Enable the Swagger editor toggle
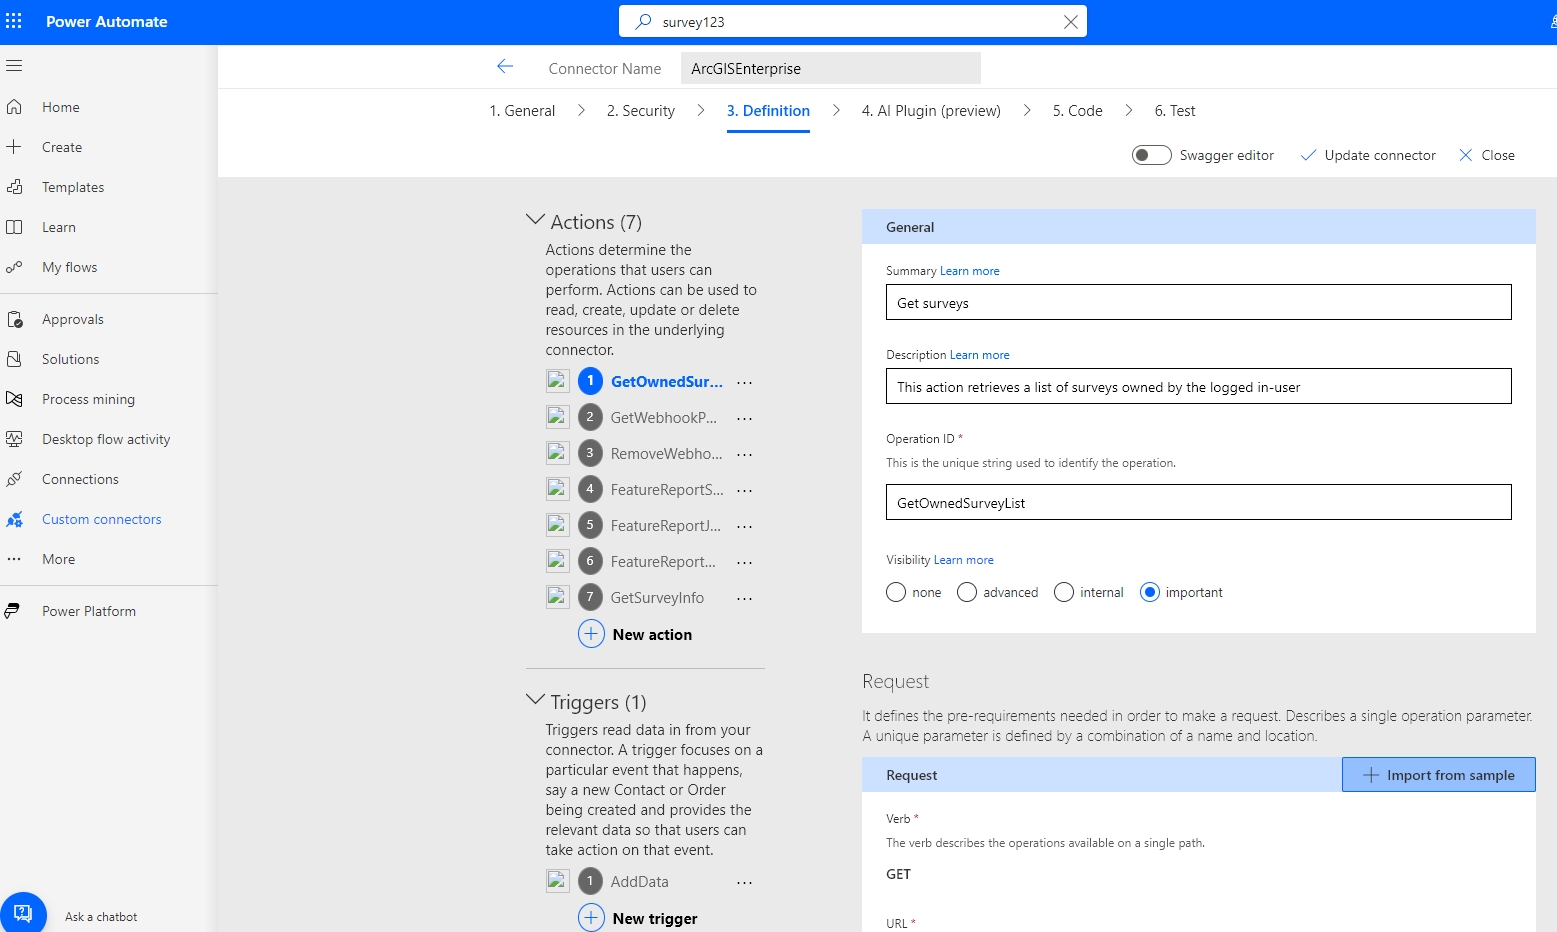The image size is (1557, 932). pyautogui.click(x=1151, y=155)
